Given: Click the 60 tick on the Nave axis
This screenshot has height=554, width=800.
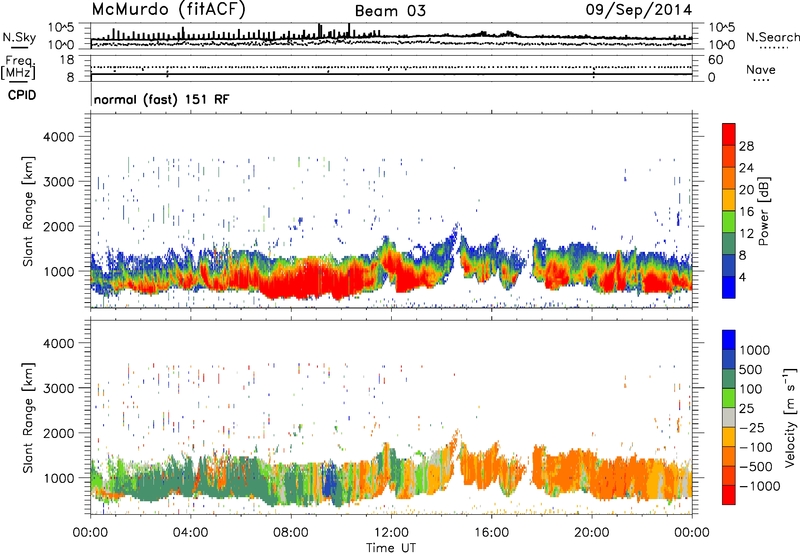Looking at the screenshot, I should coord(716,60).
